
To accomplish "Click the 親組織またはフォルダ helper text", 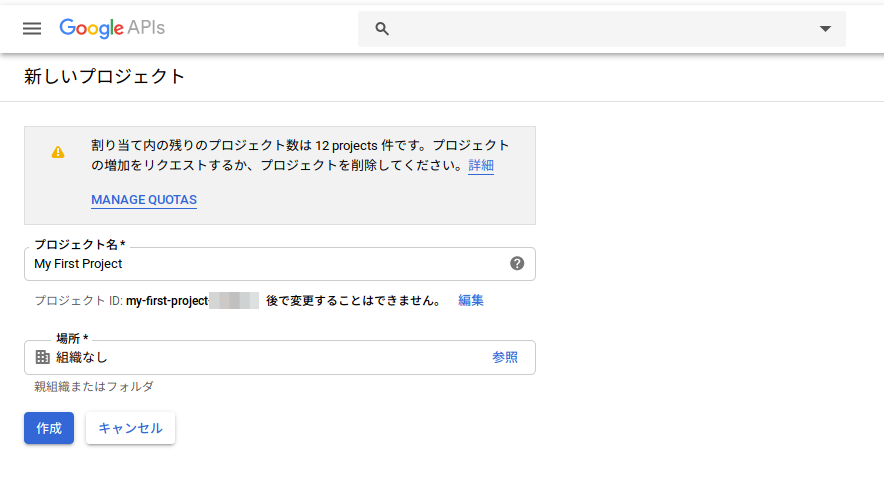I will 94,387.
